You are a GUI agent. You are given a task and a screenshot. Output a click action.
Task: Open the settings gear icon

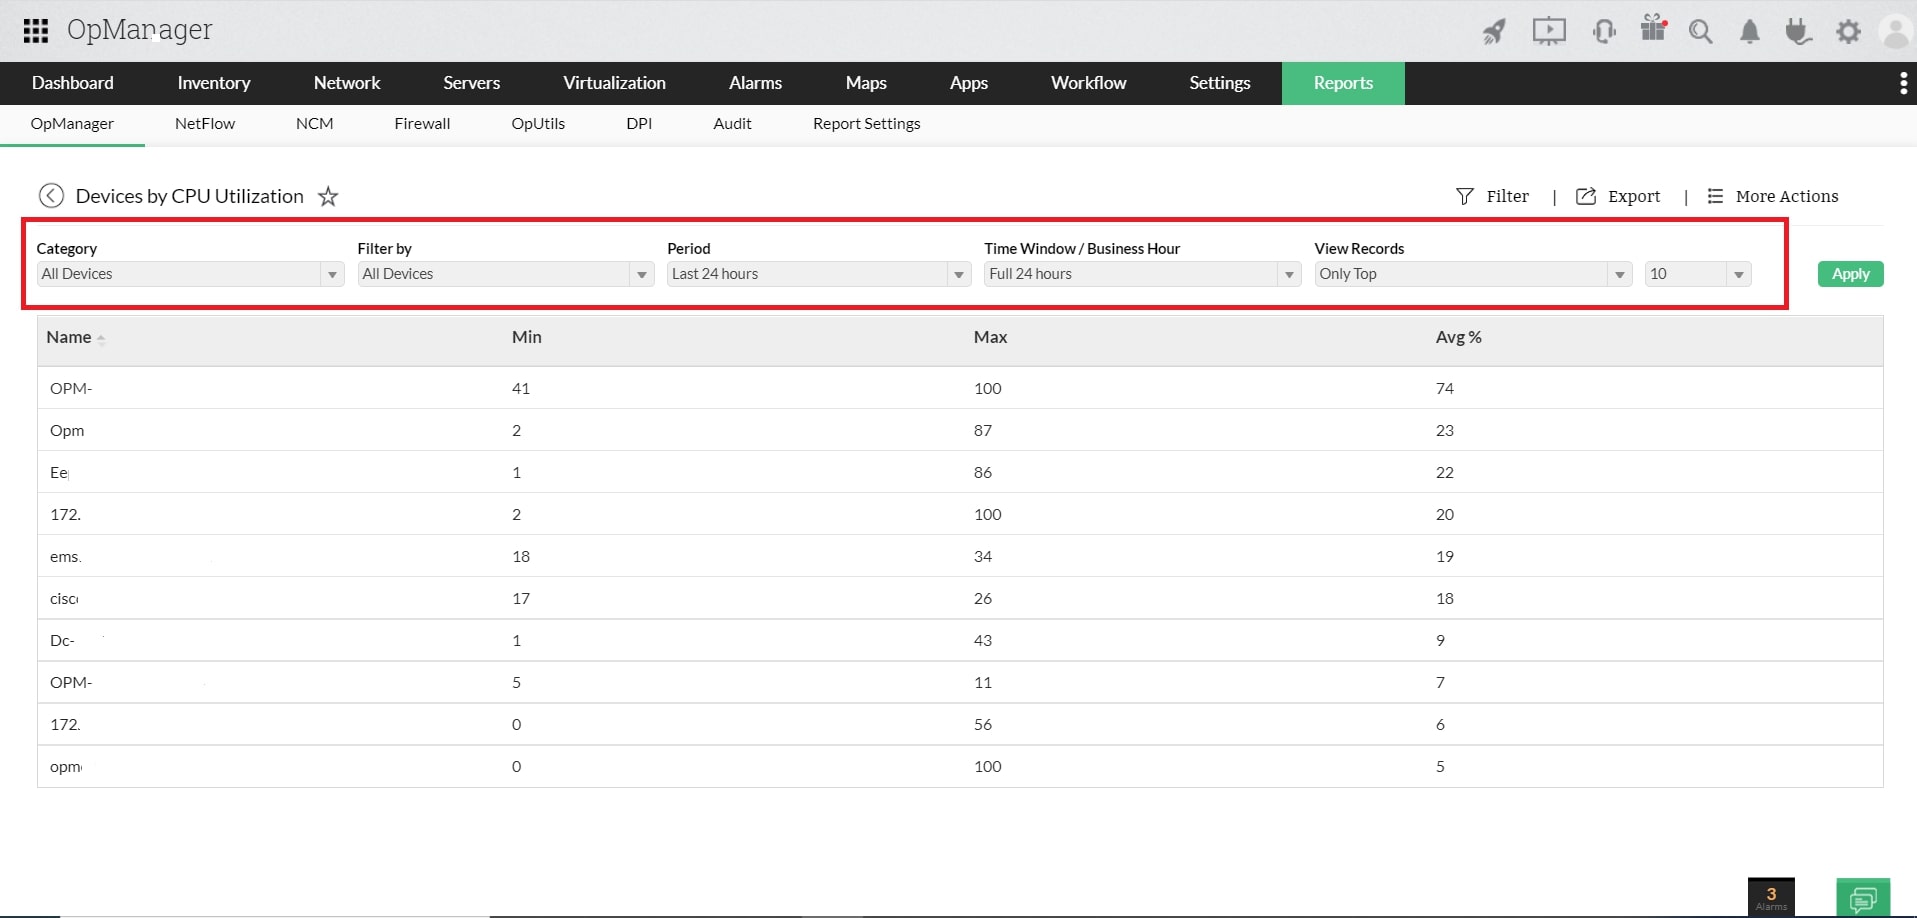[x=1849, y=31]
